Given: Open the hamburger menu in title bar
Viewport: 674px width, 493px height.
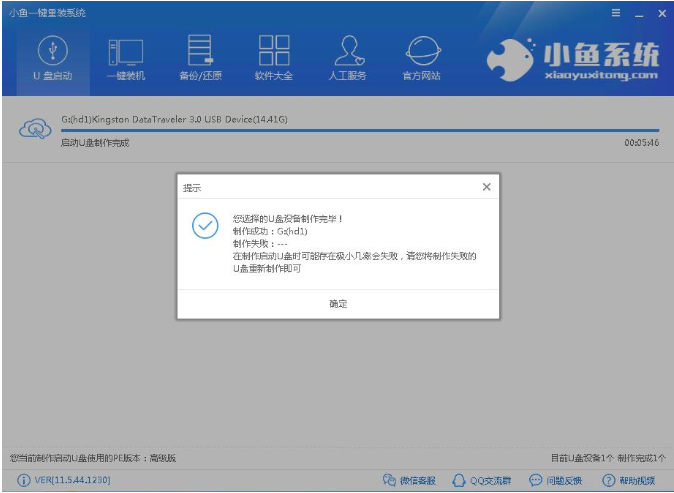Looking at the screenshot, I should click(x=616, y=13).
